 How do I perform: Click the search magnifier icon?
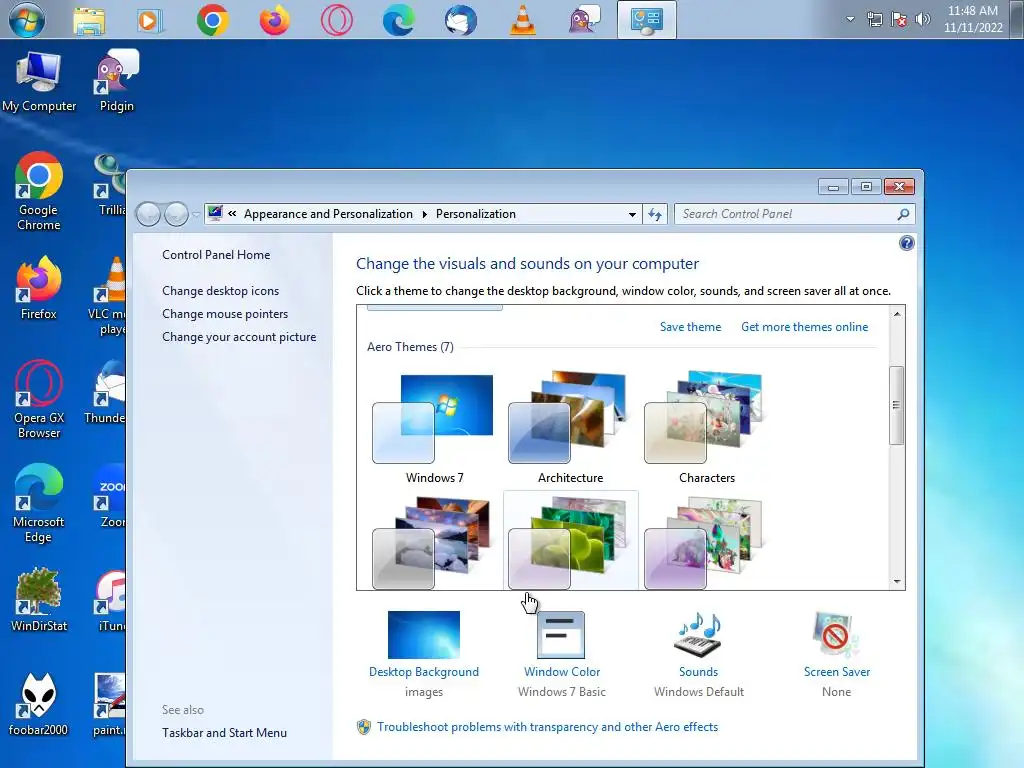903,214
